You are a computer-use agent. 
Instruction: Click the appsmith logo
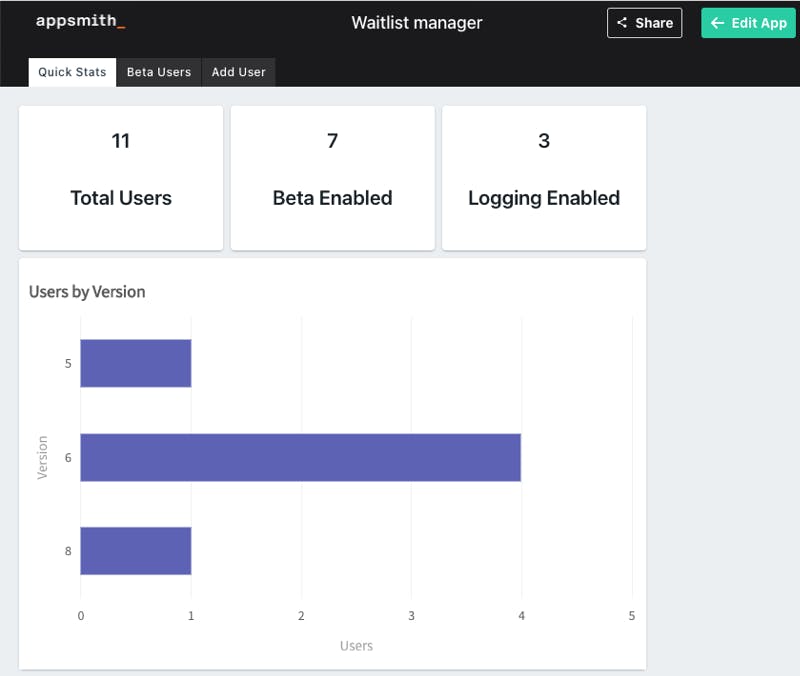tap(80, 21)
